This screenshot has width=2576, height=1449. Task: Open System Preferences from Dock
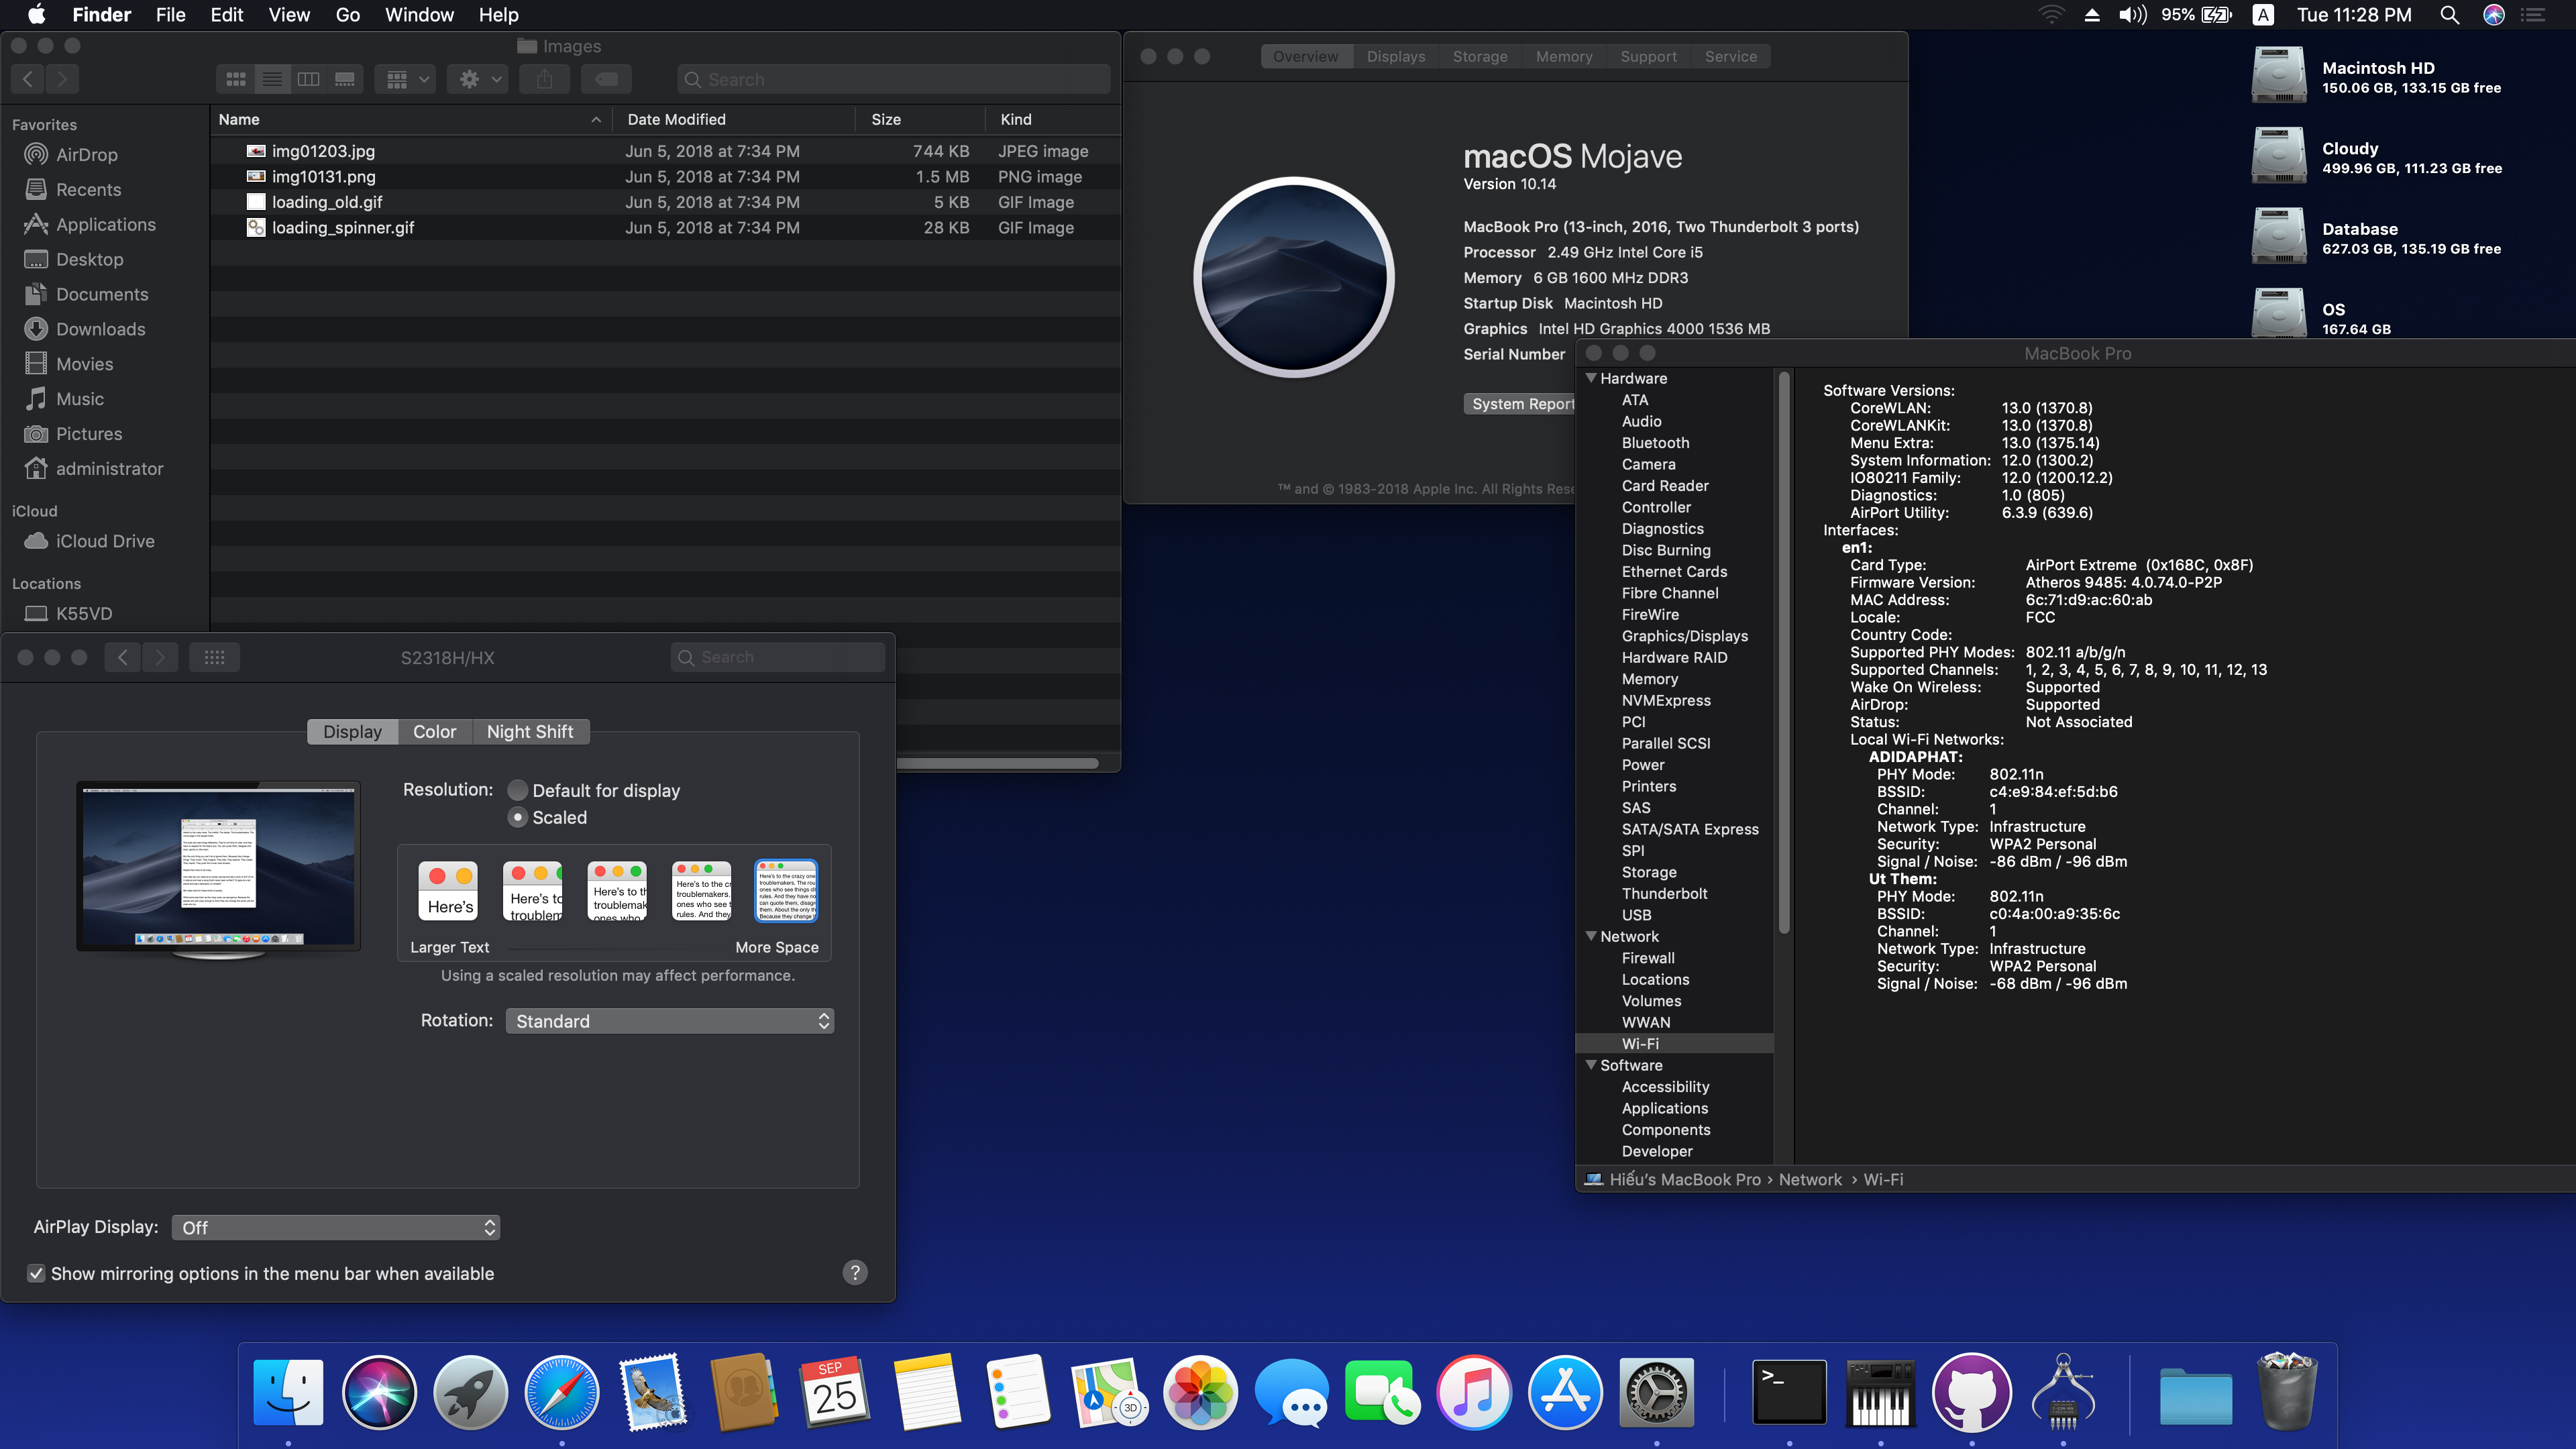(x=1656, y=1392)
